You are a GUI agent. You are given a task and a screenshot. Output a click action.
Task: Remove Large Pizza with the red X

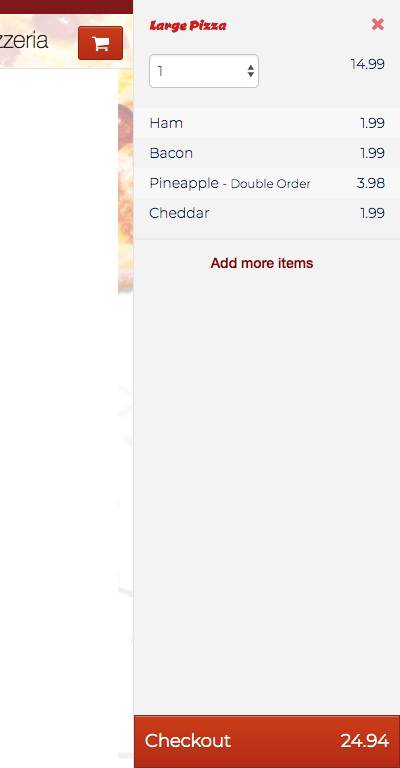(x=377, y=24)
